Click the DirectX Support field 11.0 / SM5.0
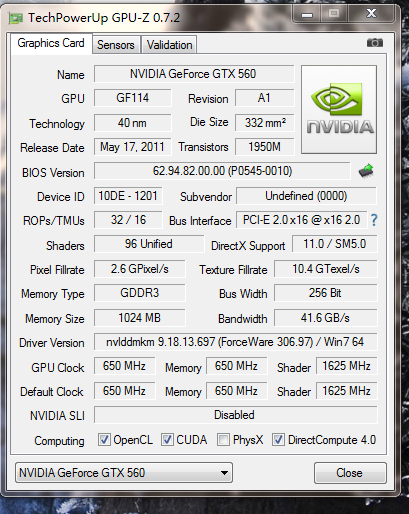This screenshot has height=514, width=409. (x=335, y=244)
